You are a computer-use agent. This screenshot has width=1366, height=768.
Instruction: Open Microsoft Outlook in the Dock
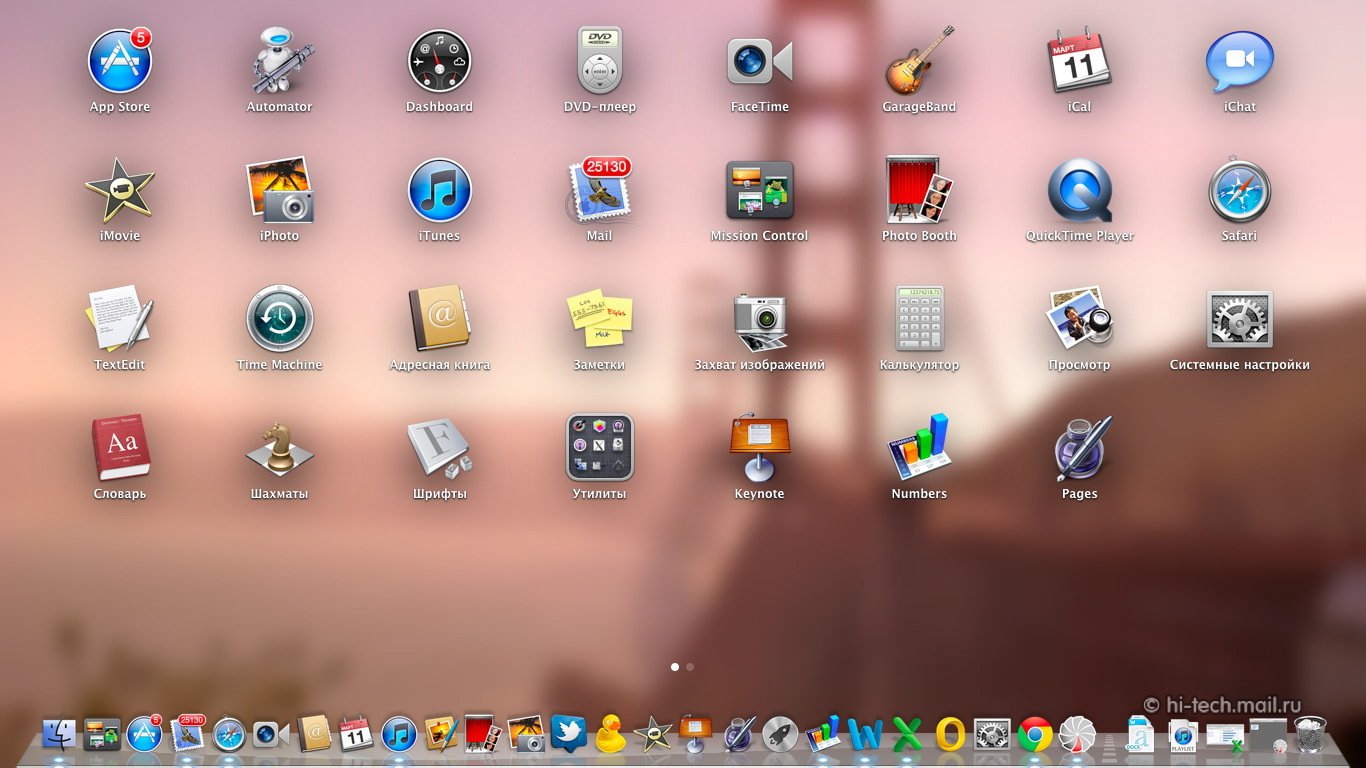coord(950,734)
